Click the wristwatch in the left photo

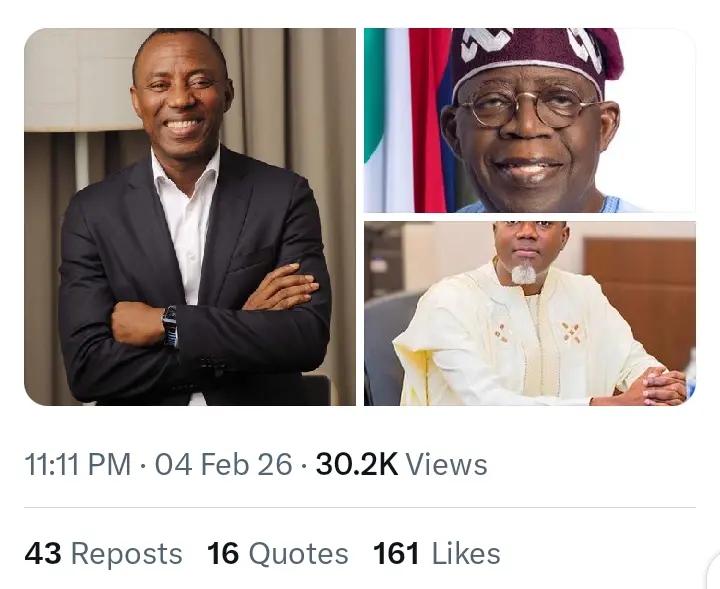click(x=170, y=327)
